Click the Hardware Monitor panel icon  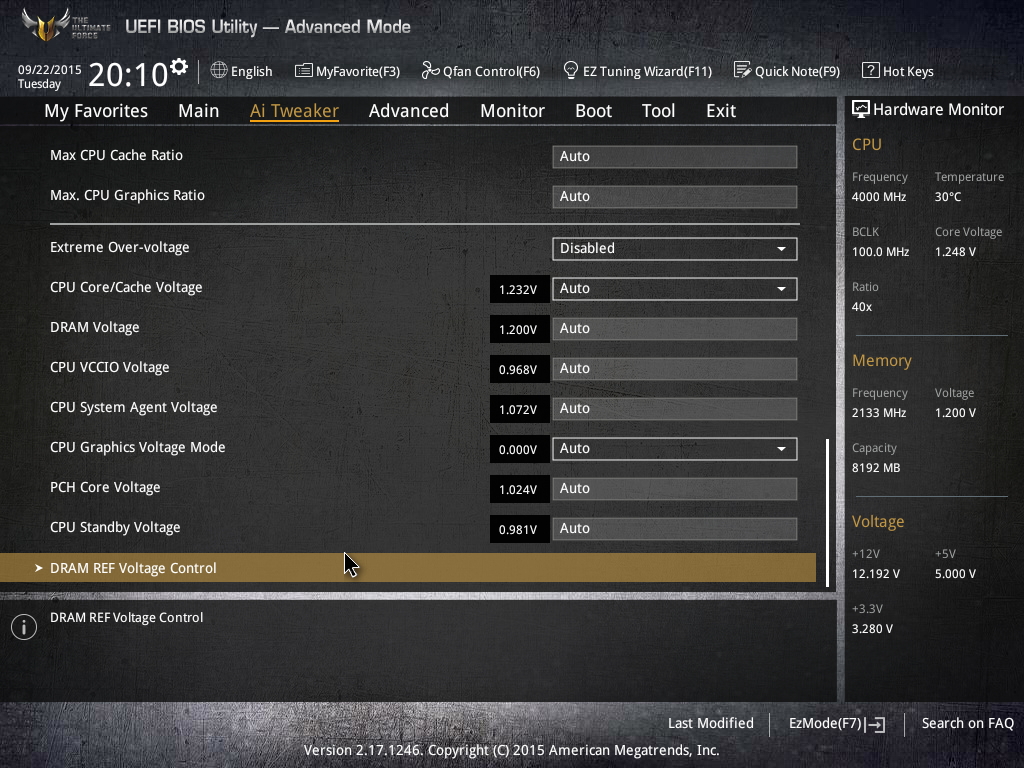(x=860, y=108)
